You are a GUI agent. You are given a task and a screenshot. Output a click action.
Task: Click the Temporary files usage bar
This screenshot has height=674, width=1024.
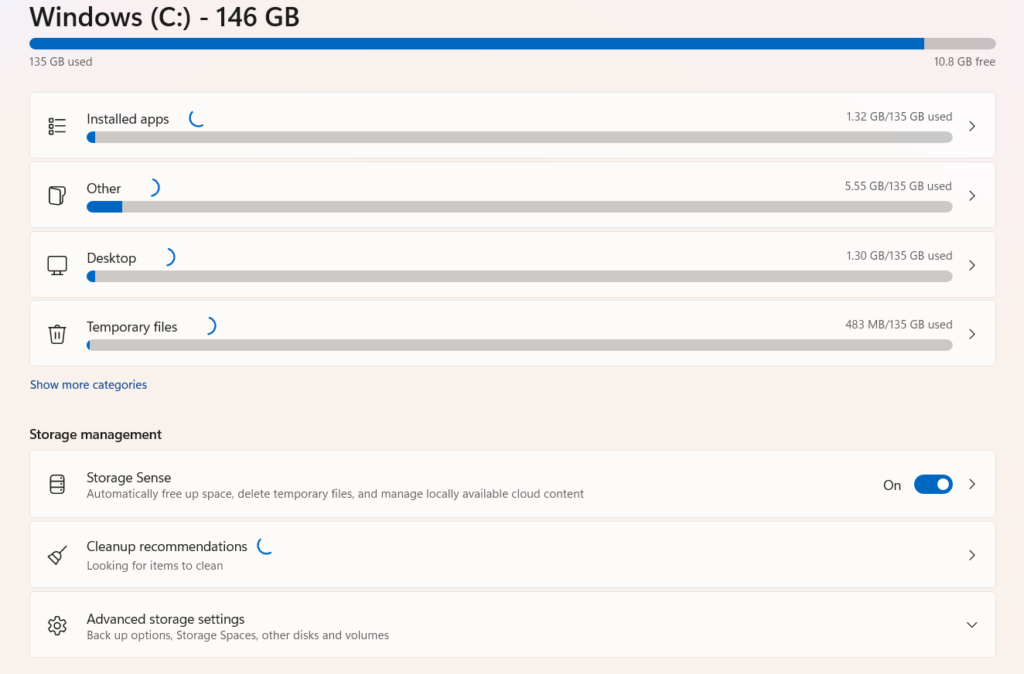pyautogui.click(x=519, y=345)
